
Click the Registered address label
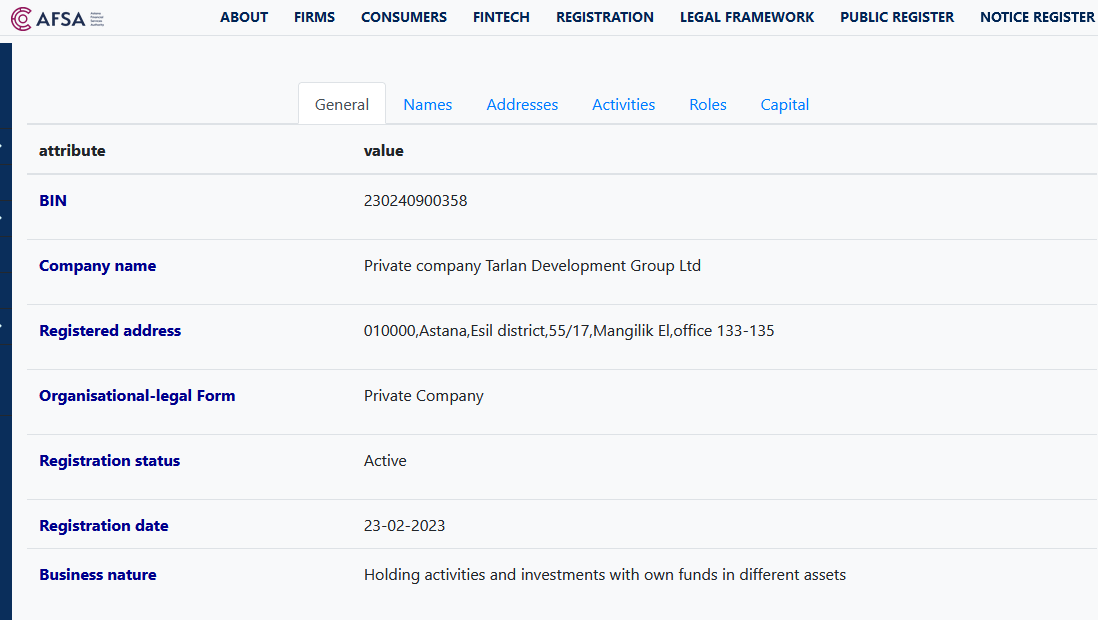(110, 330)
